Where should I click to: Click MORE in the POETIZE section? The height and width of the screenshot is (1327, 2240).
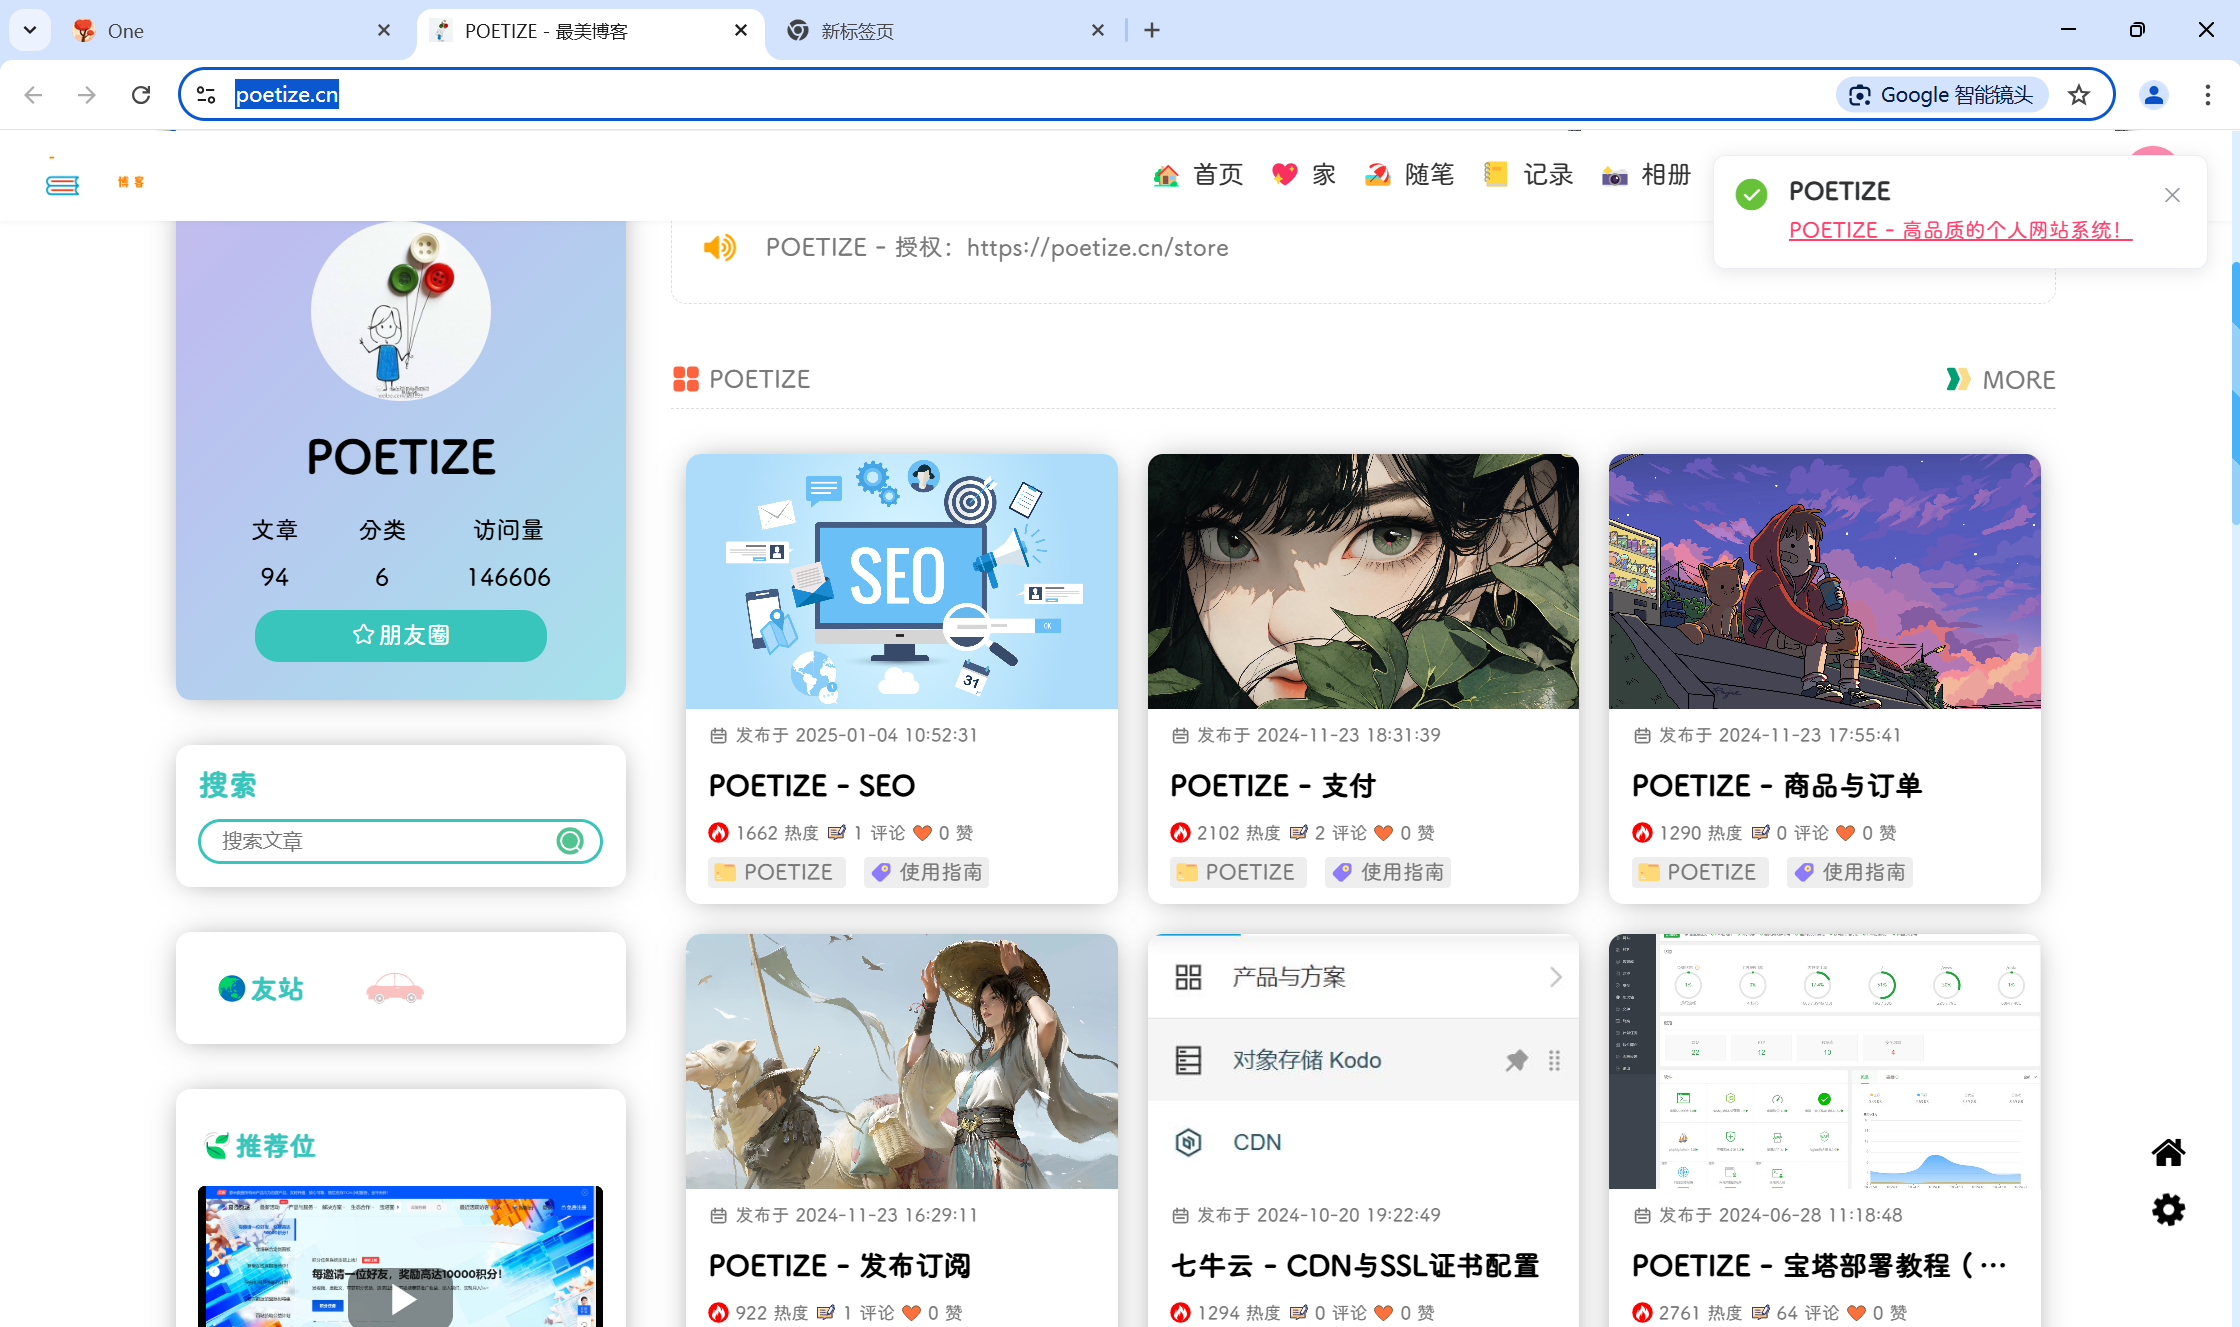pyautogui.click(x=2001, y=380)
